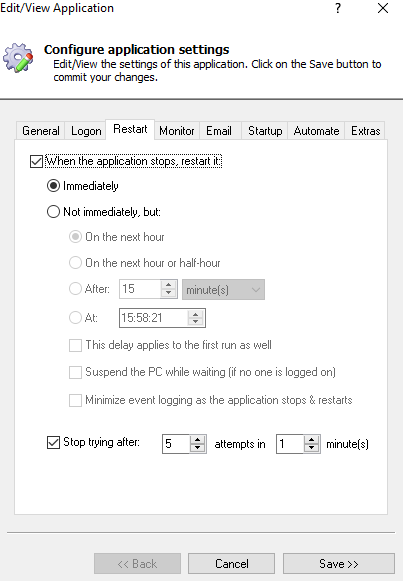Open the minute(s) unit dropdown
This screenshot has height=581, width=403.
pyautogui.click(x=223, y=289)
